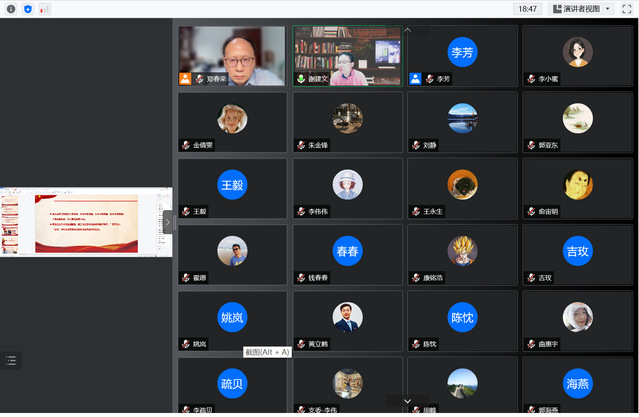The image size is (639, 417).
Task: Click the meeting timer showing 18:47
Action: [x=527, y=8]
